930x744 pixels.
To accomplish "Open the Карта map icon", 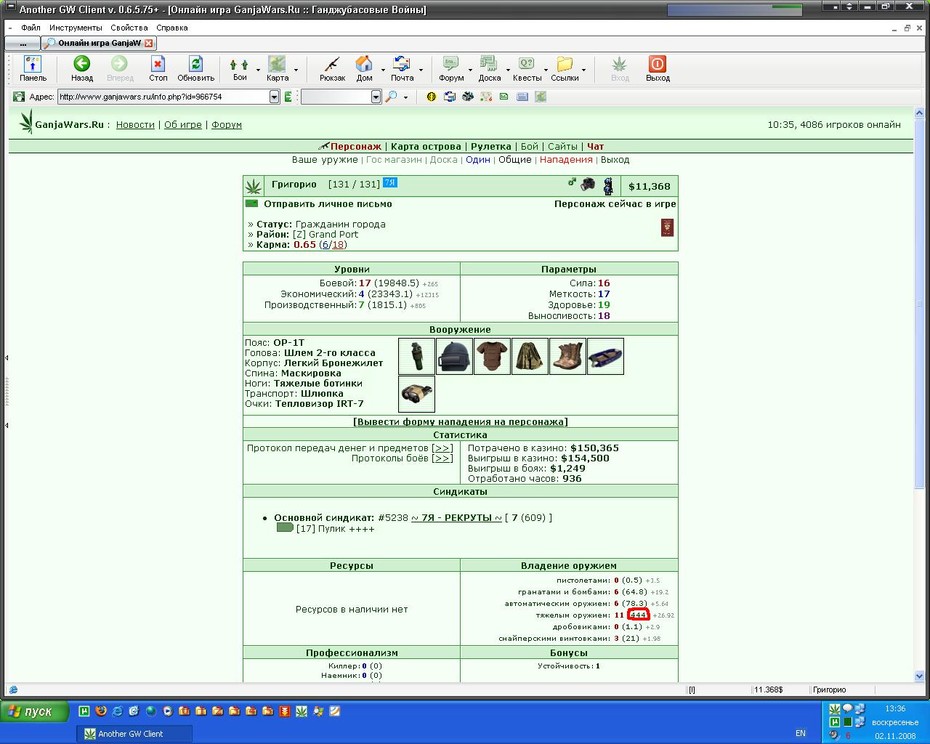I will click(x=278, y=68).
